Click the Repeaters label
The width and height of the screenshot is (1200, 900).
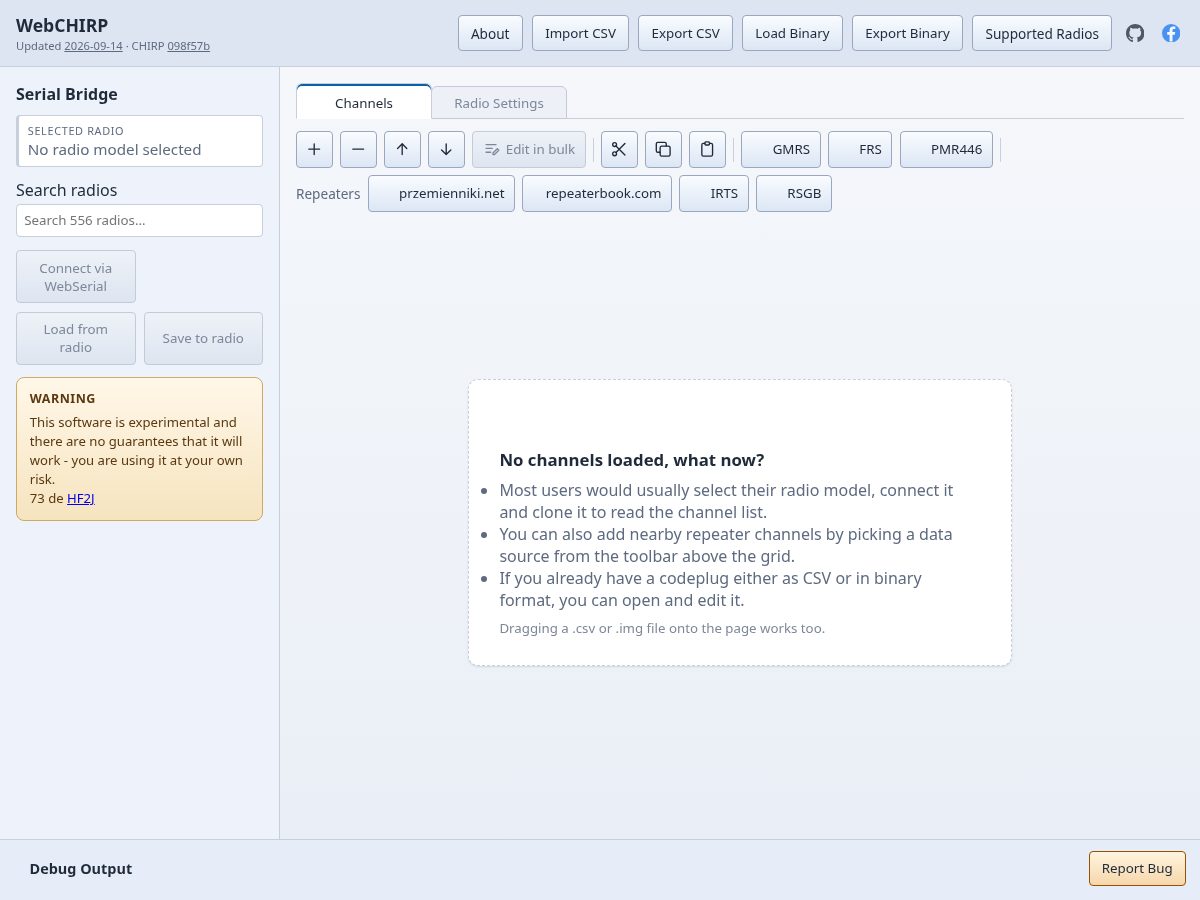pos(328,194)
